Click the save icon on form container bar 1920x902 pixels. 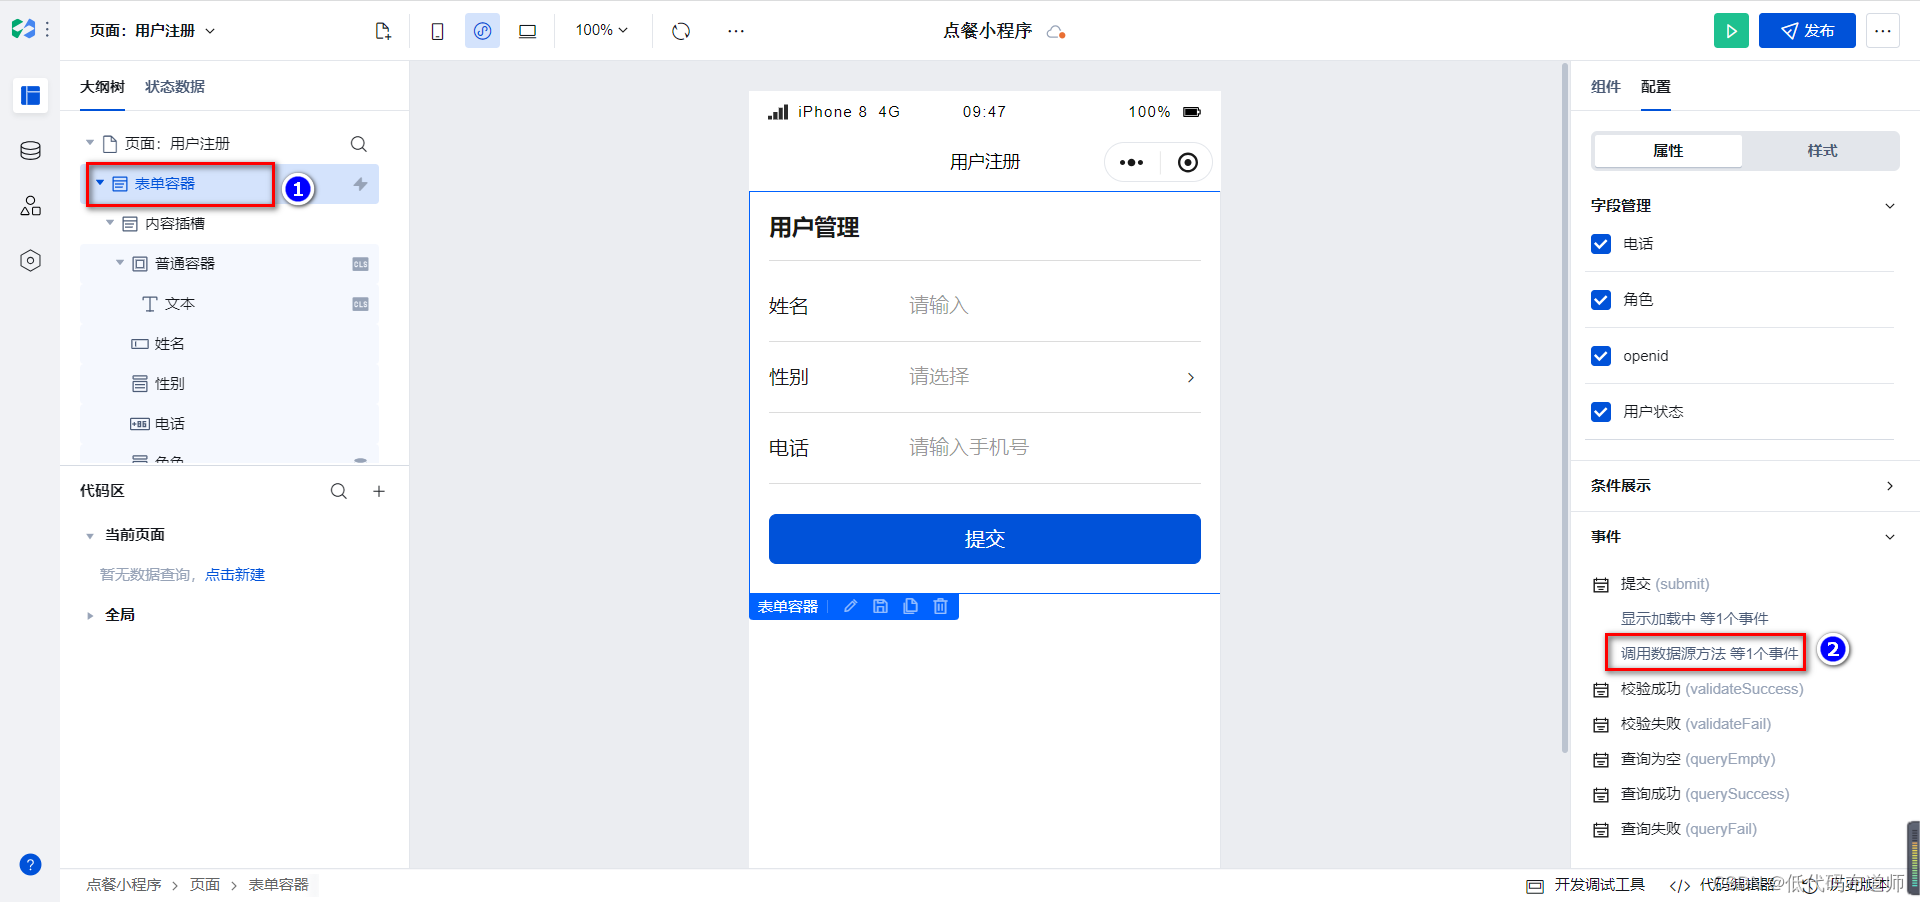(881, 606)
